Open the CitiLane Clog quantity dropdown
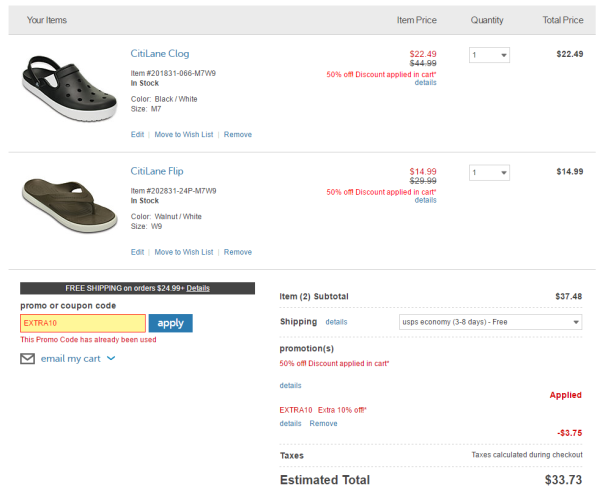Viewport: 600px width, 502px height. tap(489, 55)
